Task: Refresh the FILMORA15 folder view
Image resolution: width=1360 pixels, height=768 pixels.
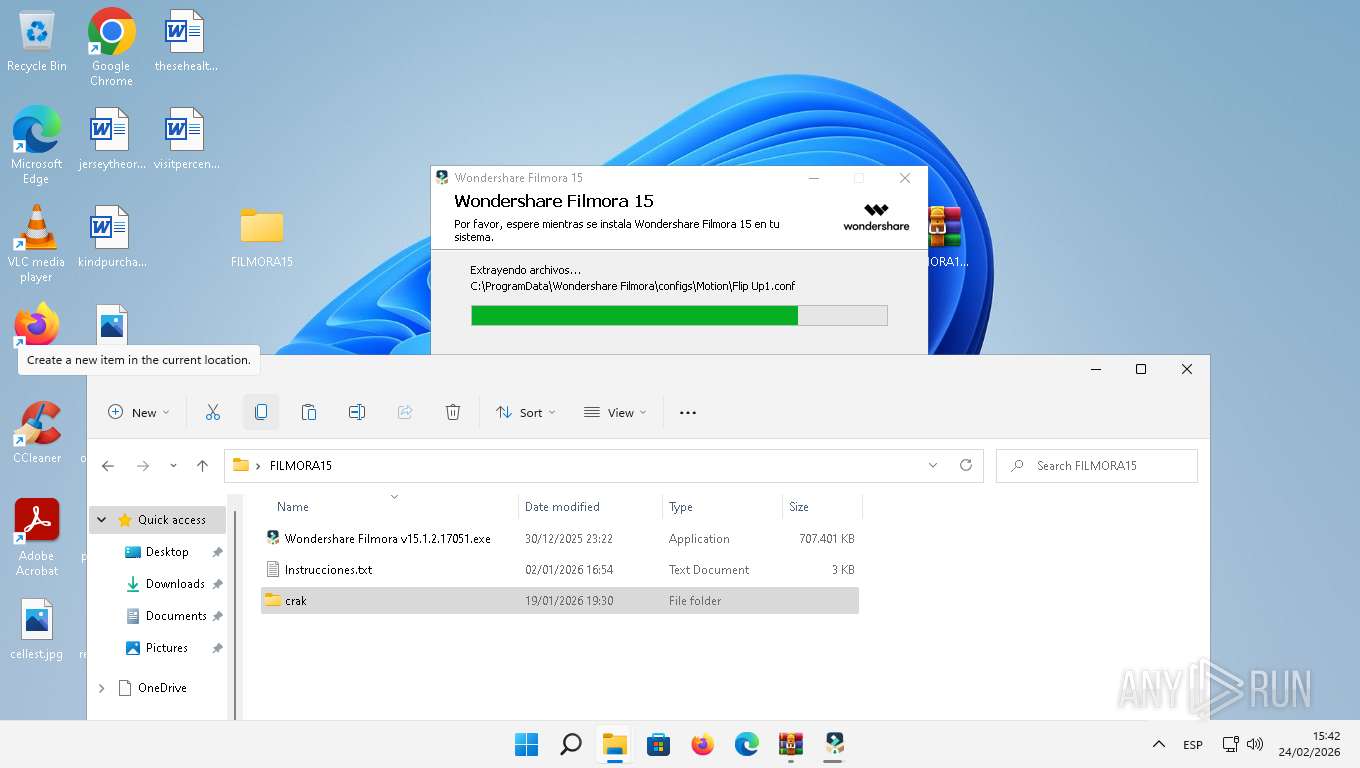Action: point(966,466)
